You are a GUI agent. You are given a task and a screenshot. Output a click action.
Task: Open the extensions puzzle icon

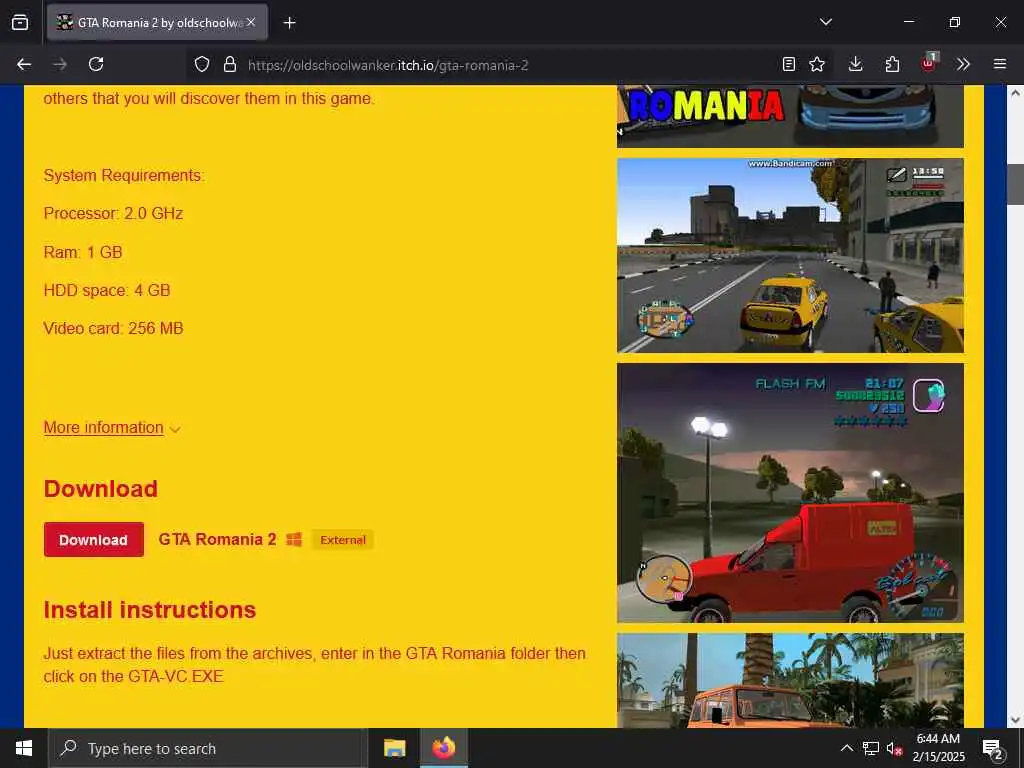pos(892,64)
